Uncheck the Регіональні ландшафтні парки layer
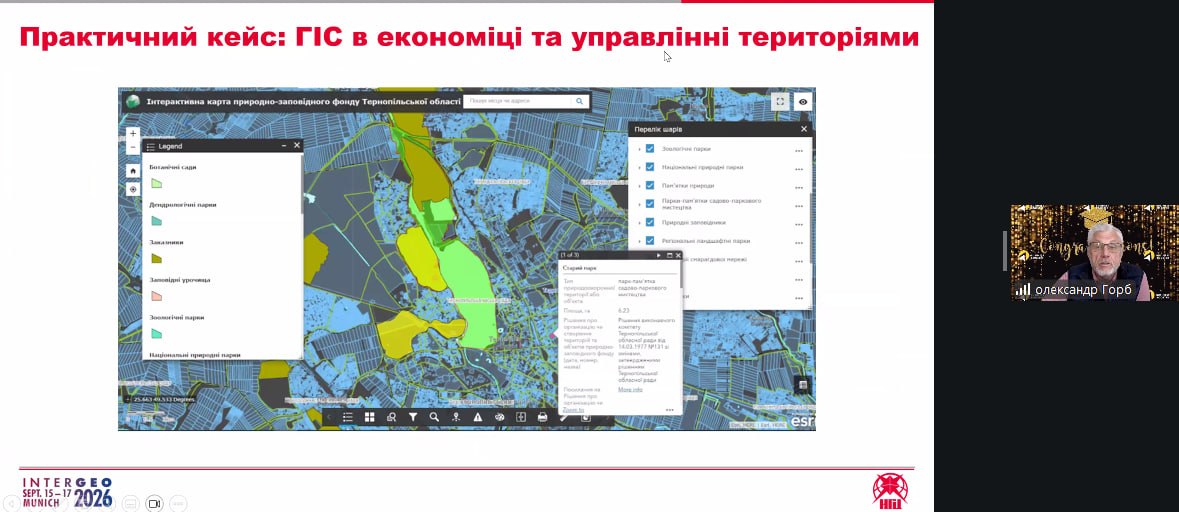Image resolution: width=1179 pixels, height=512 pixels. click(650, 241)
